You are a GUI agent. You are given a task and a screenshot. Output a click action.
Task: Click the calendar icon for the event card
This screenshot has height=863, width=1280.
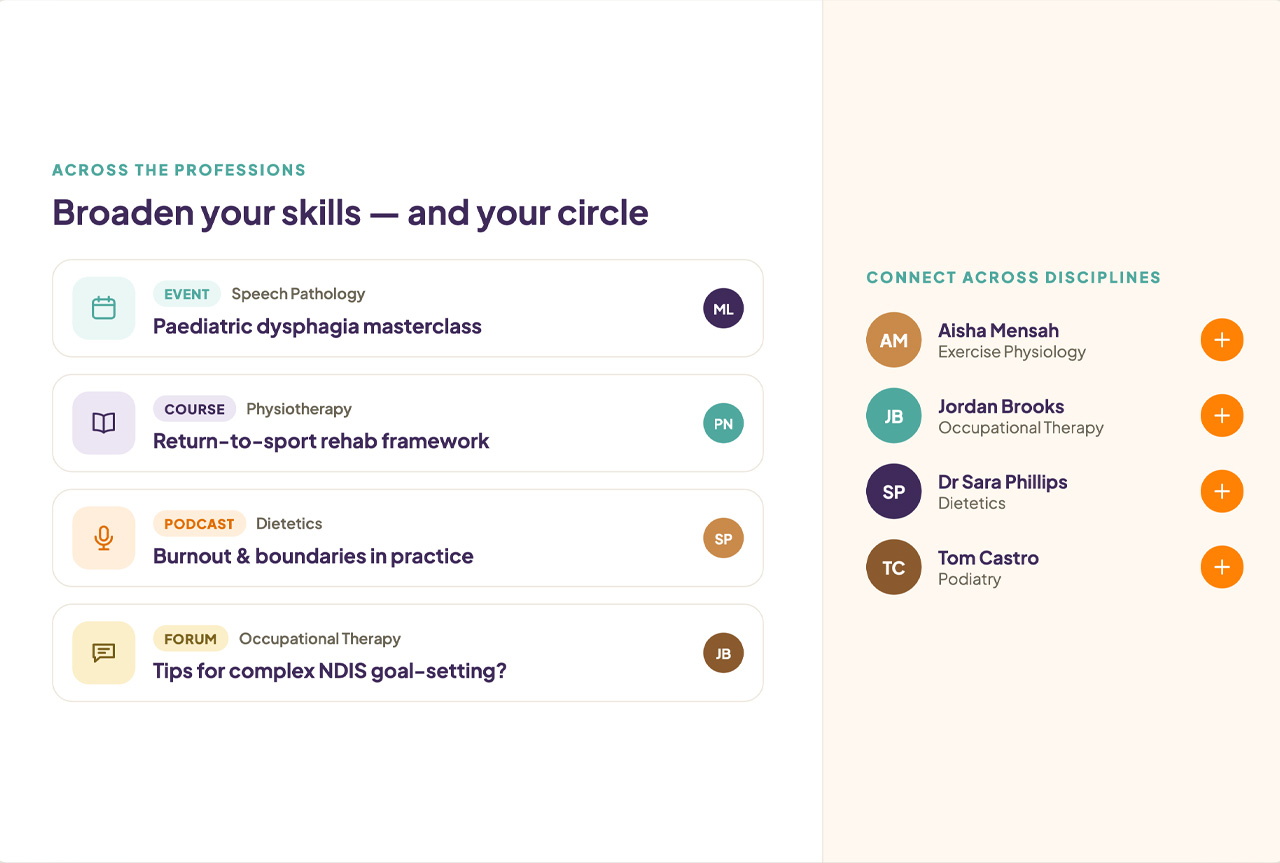click(104, 308)
